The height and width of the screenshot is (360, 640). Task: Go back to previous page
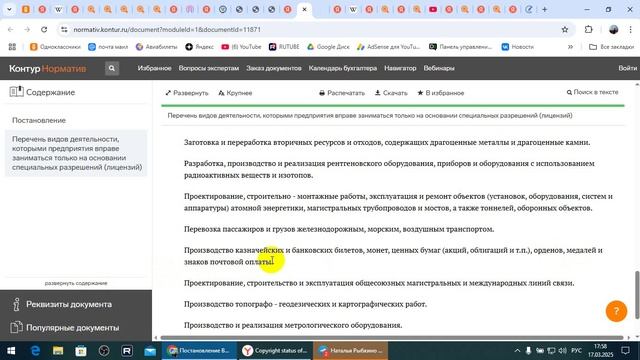11,29
